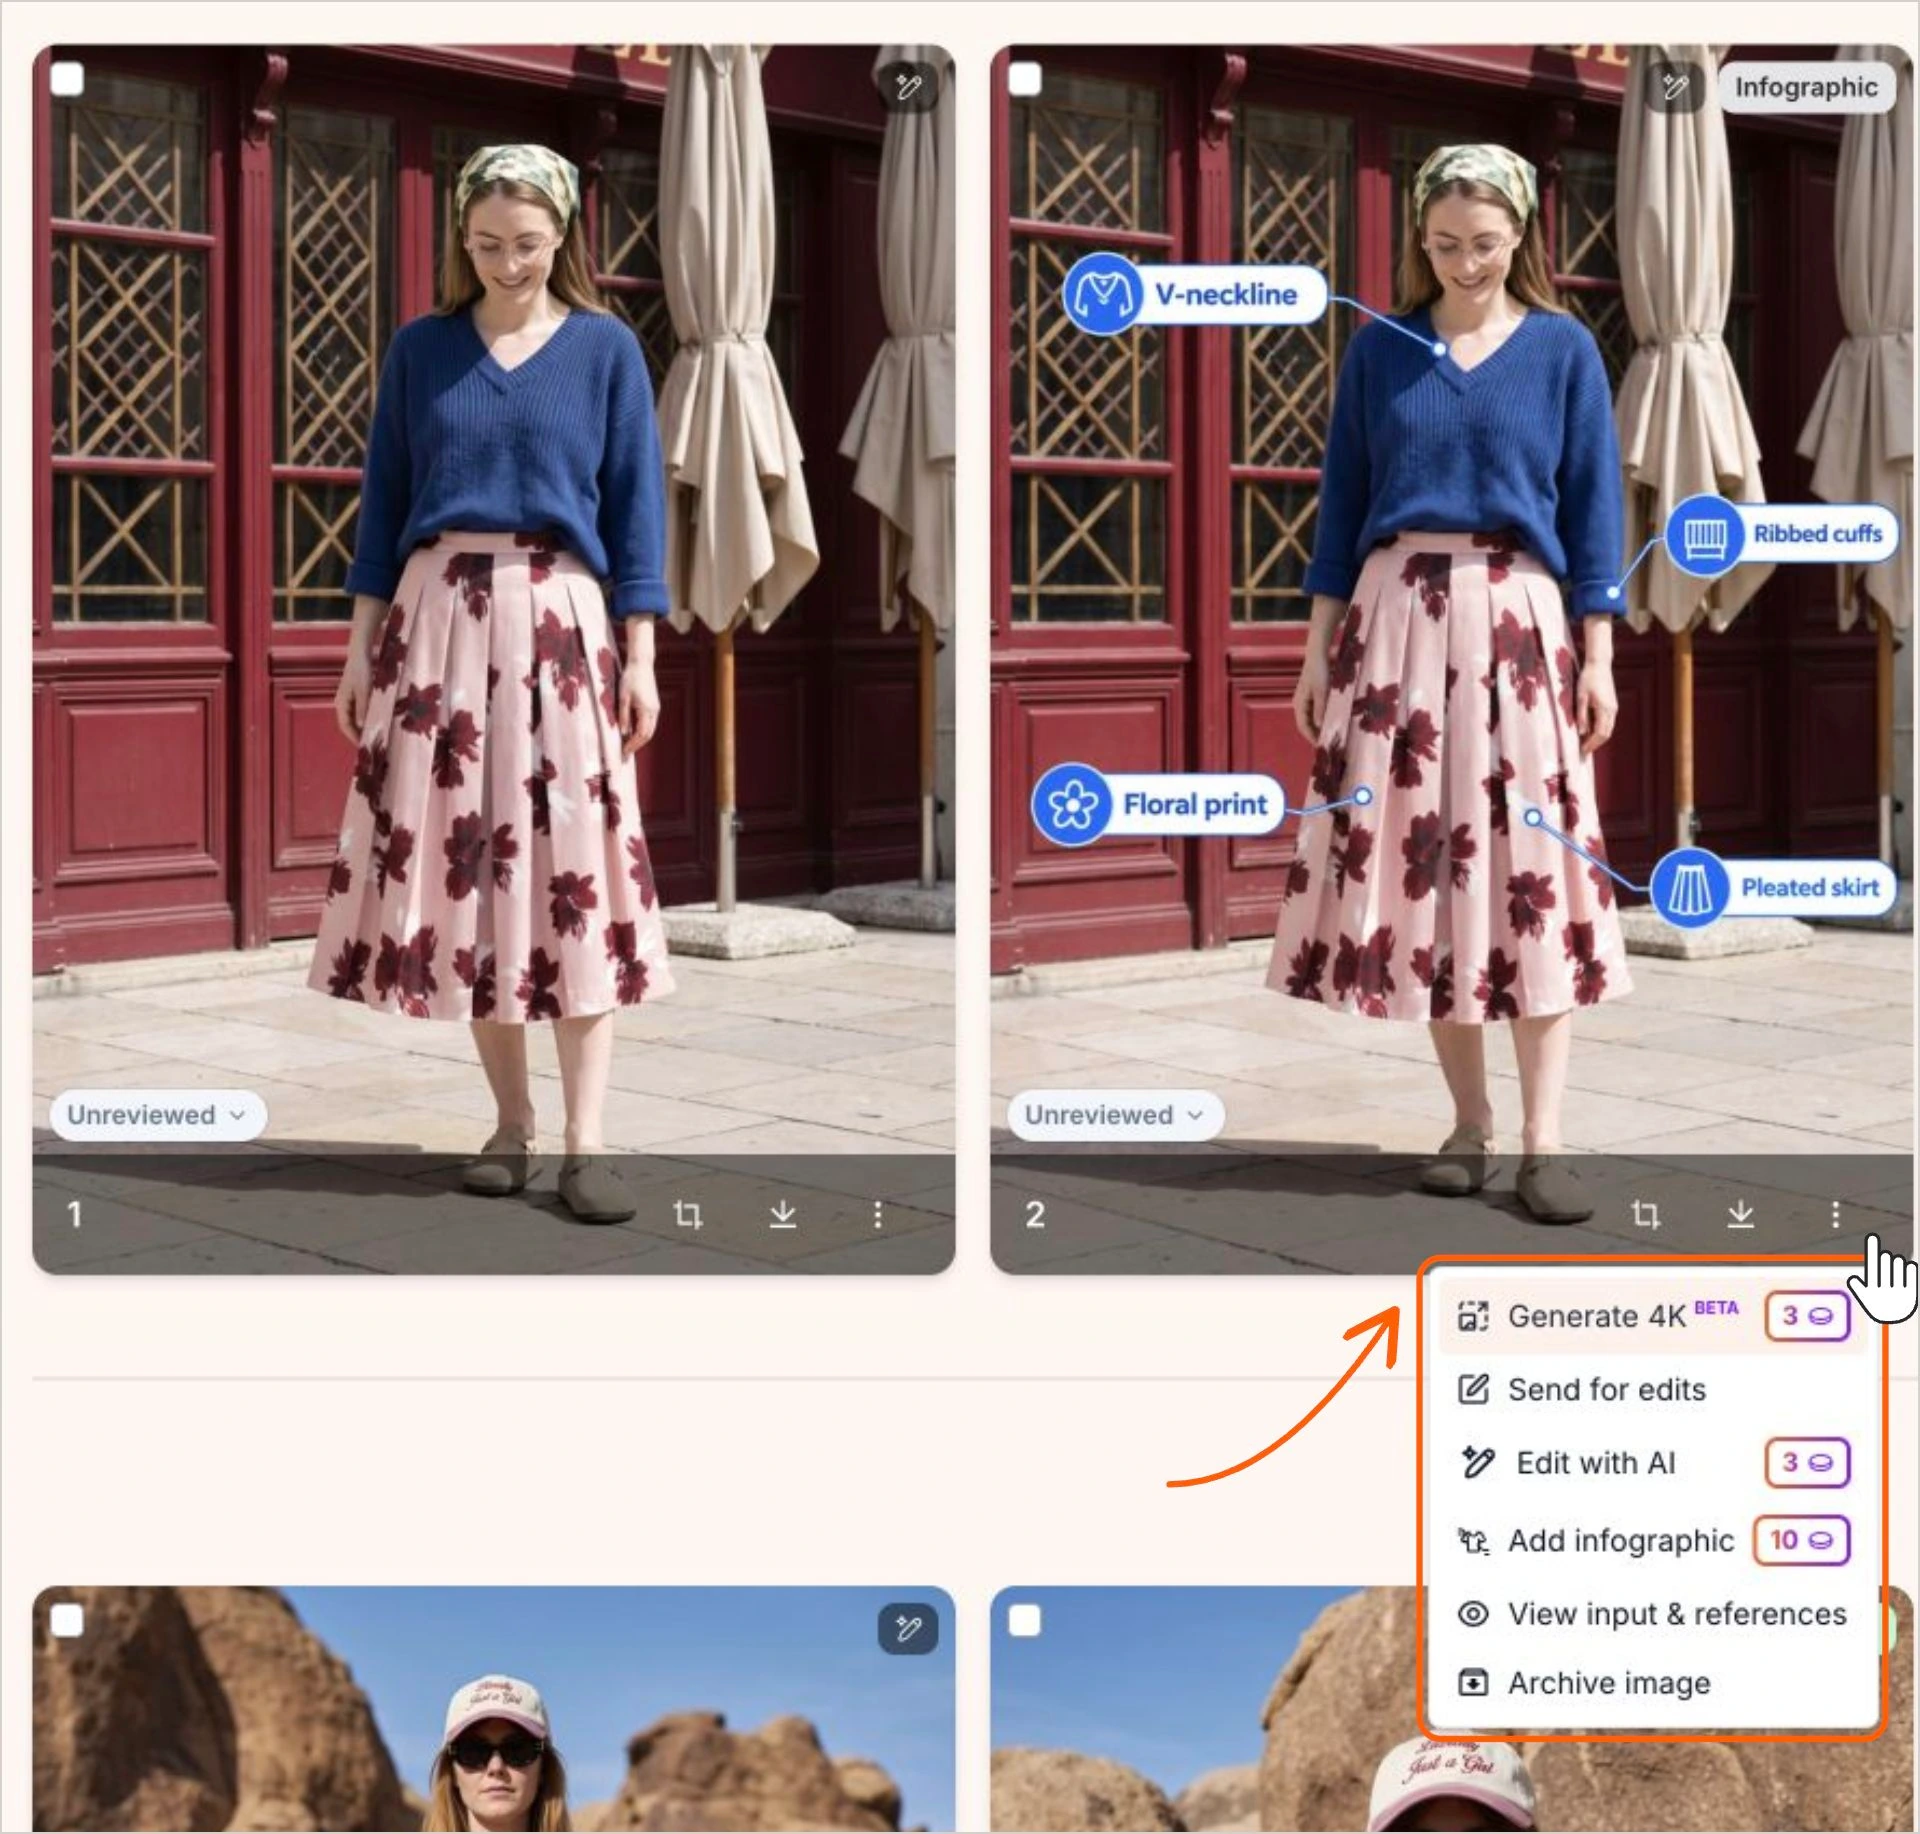Download image 2
This screenshot has width=1920, height=1834.
[1741, 1215]
